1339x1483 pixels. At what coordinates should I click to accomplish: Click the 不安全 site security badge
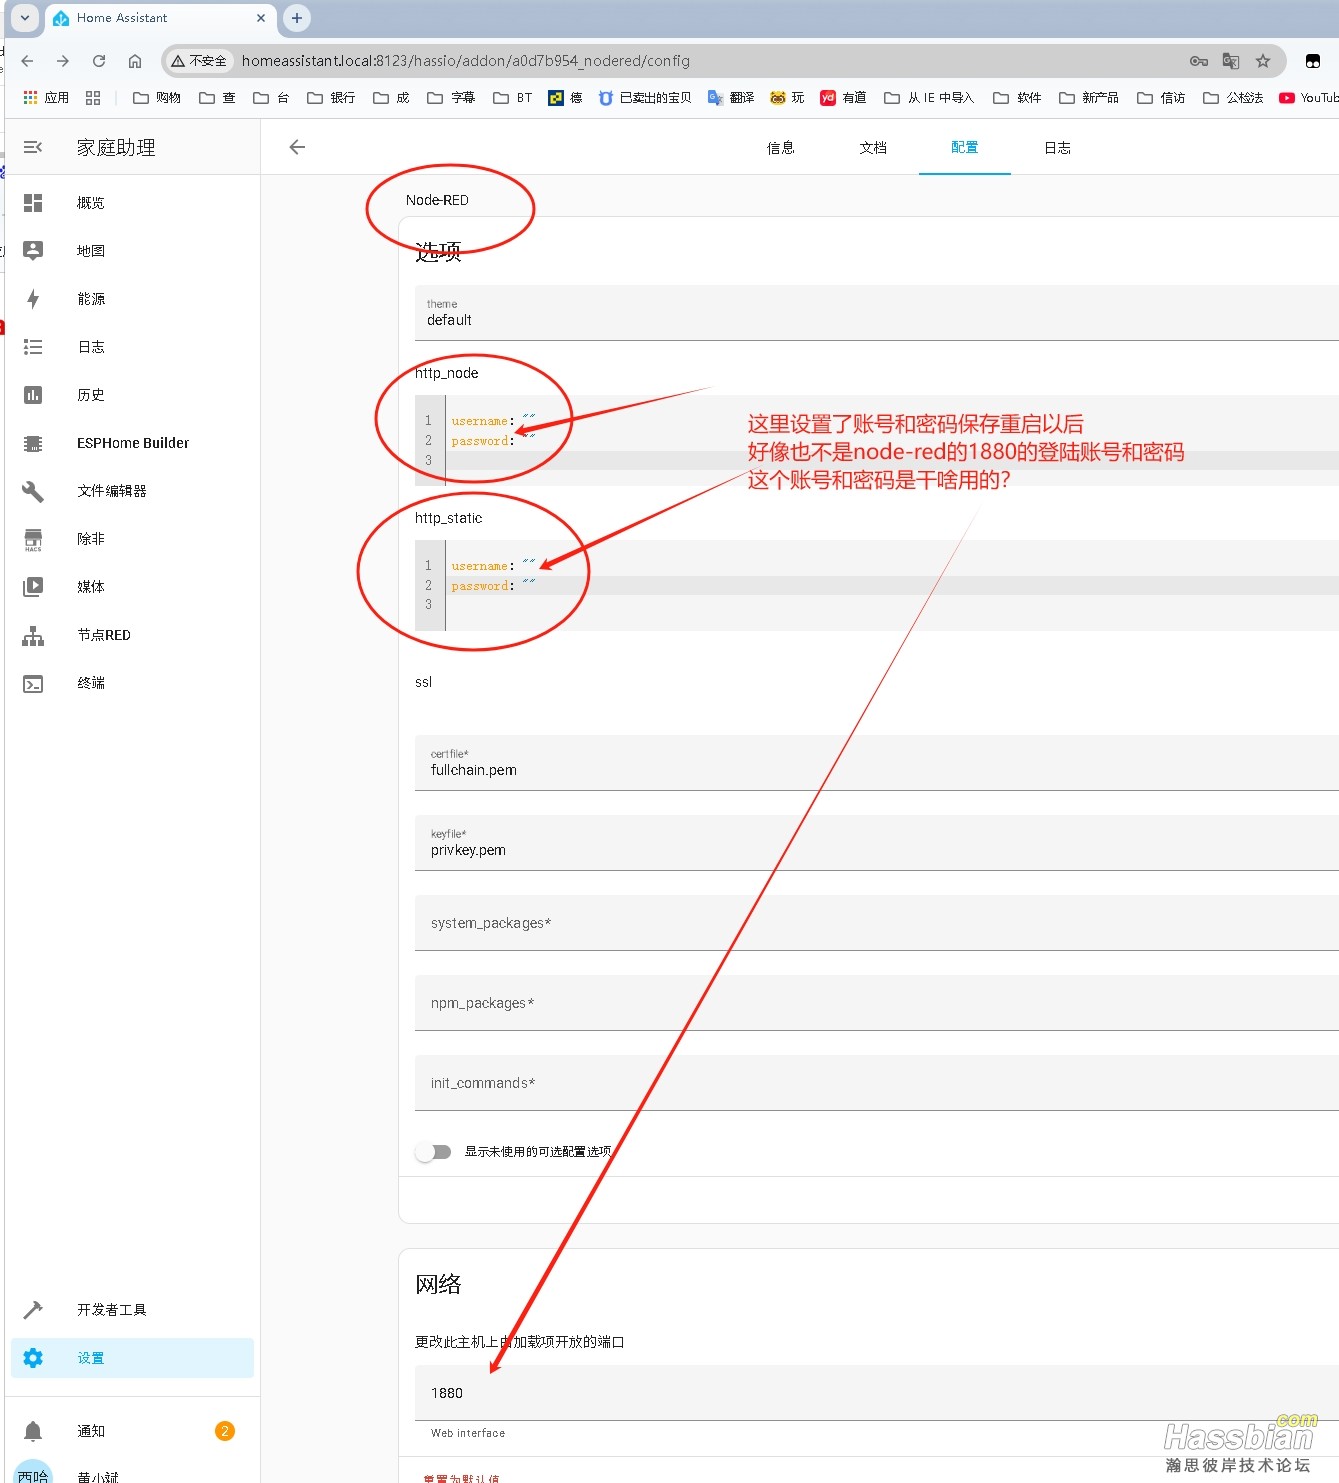coord(199,61)
